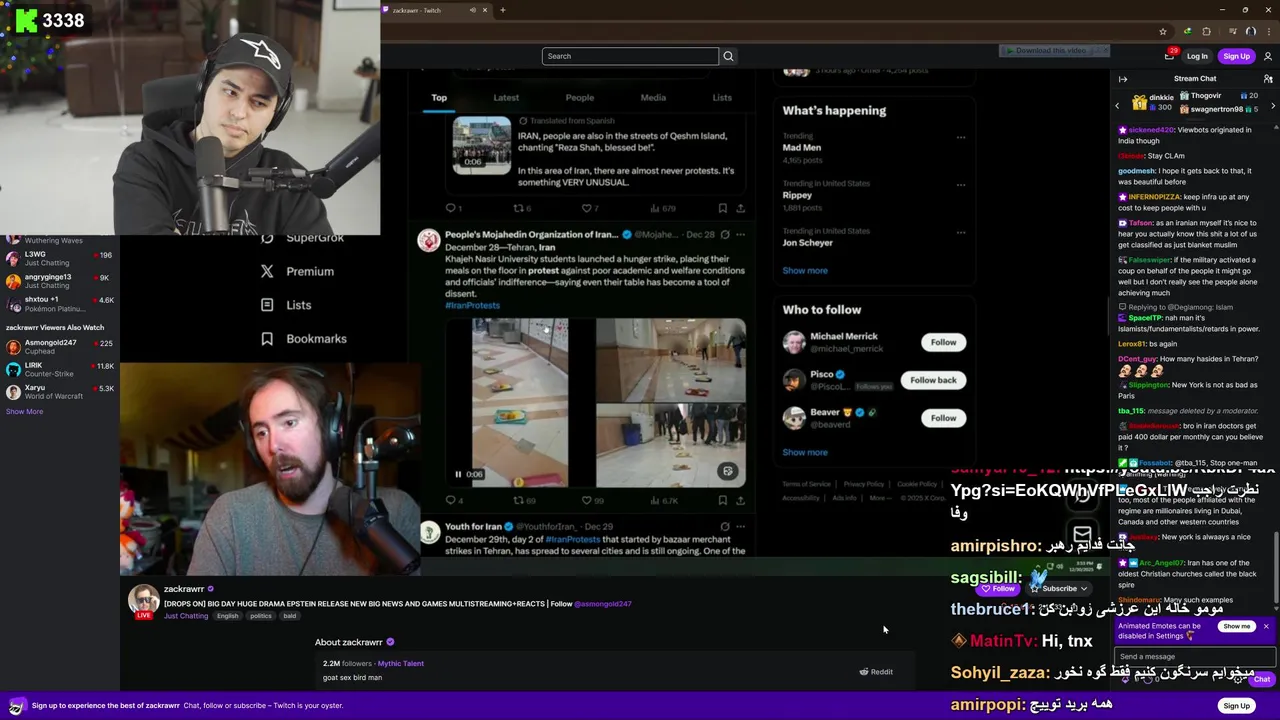The width and height of the screenshot is (1280, 720).
Task: Switch to the Top search tab
Action: pos(439,98)
